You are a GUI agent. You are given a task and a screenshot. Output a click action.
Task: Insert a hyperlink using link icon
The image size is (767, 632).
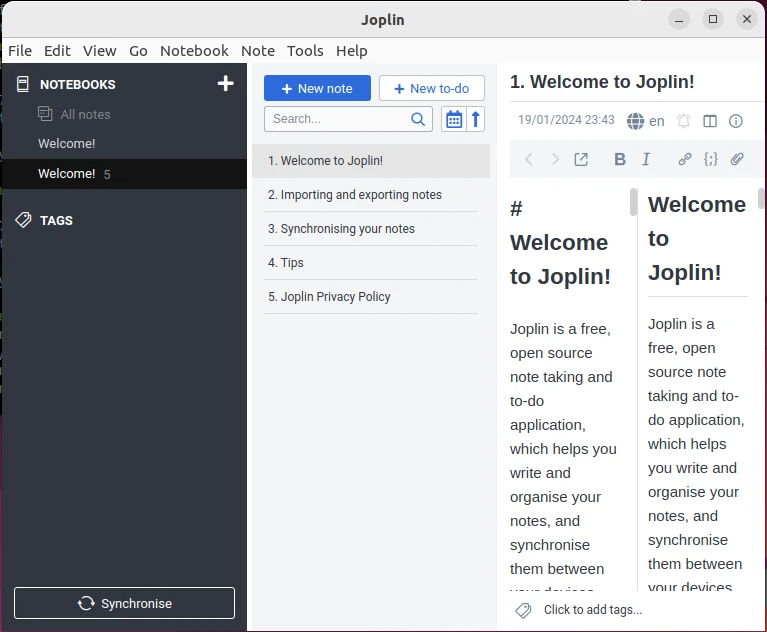click(x=685, y=159)
